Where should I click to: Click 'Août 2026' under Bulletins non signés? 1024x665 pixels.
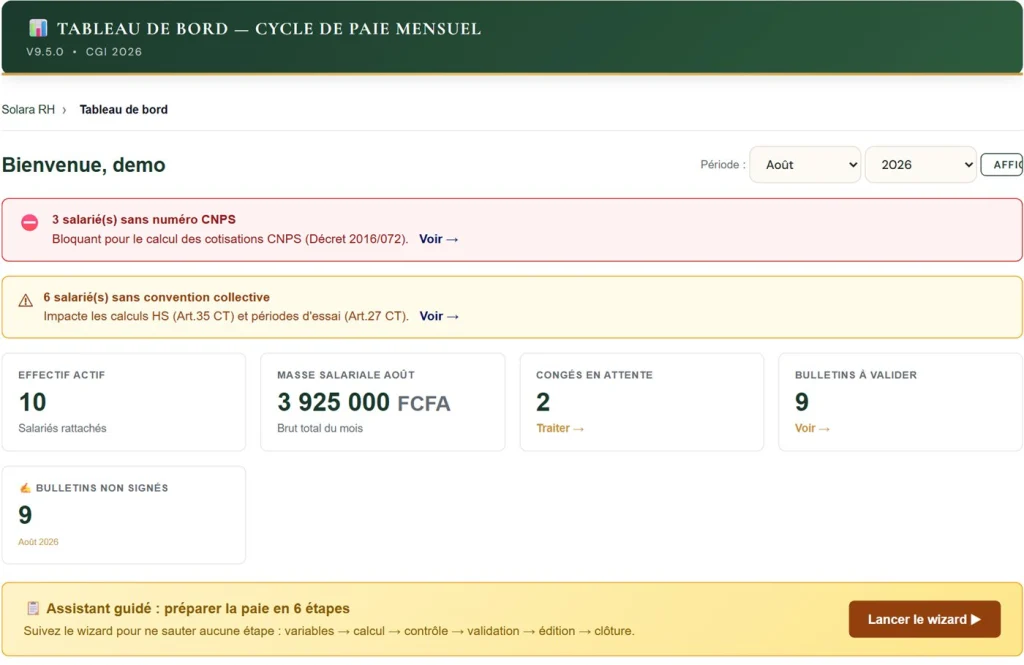[x=38, y=542]
